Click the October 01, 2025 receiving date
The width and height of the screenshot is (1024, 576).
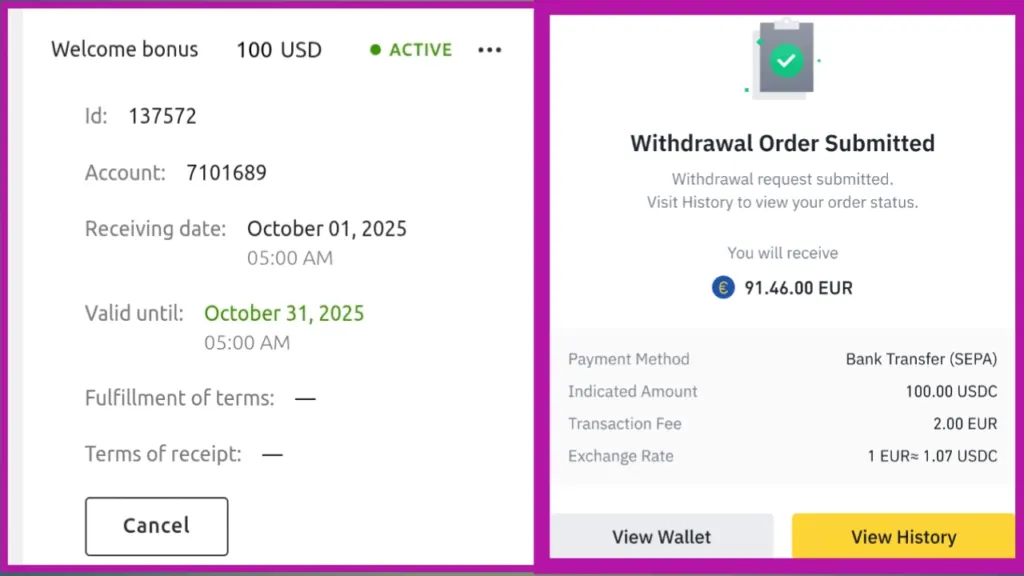[x=327, y=229]
